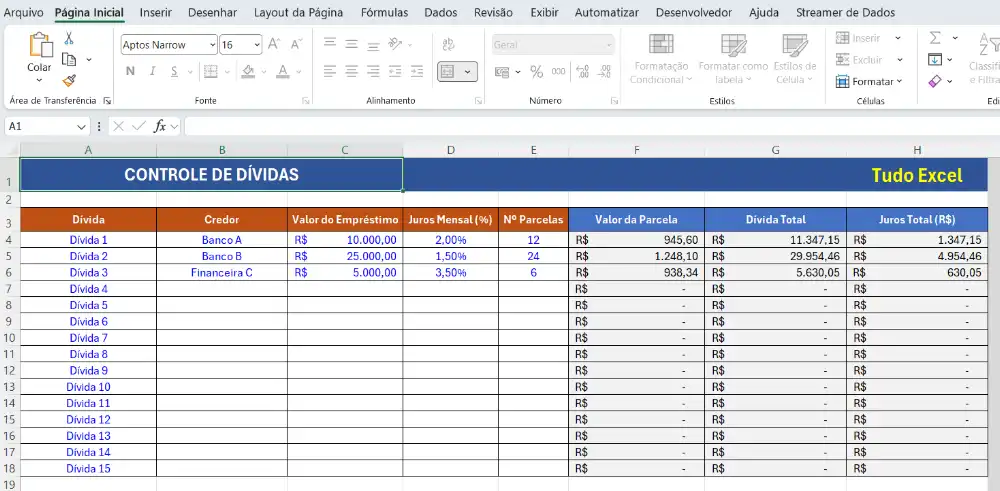
Task: Increase the indent
Action: coord(416,71)
